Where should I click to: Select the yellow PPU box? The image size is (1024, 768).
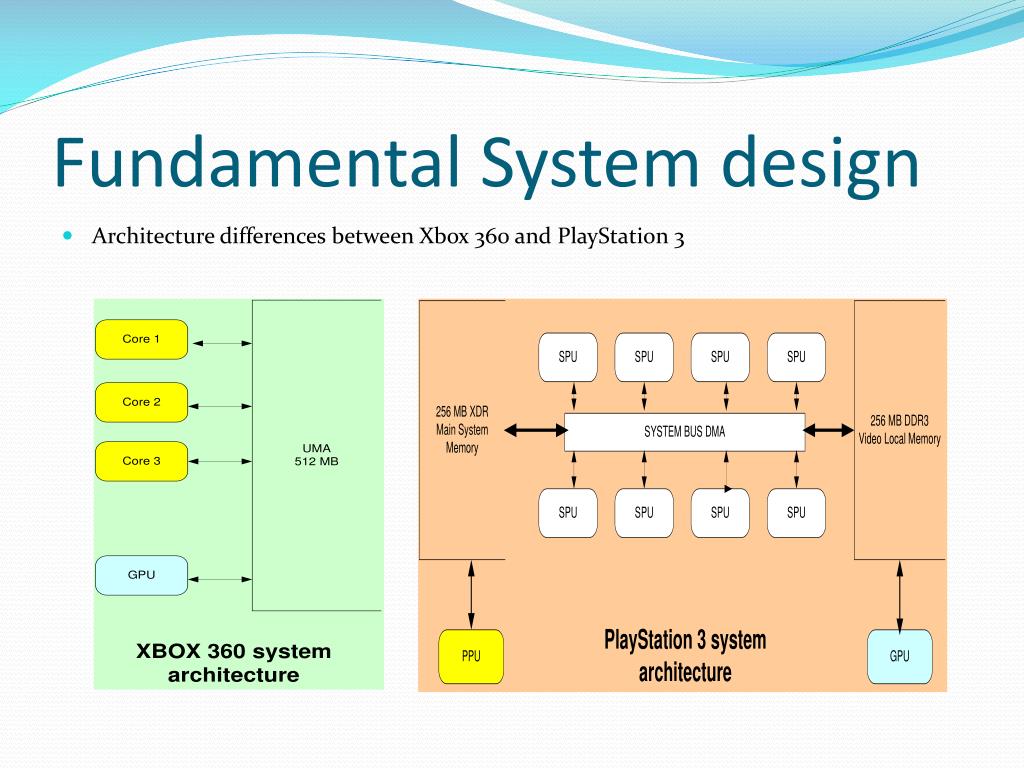coord(471,656)
